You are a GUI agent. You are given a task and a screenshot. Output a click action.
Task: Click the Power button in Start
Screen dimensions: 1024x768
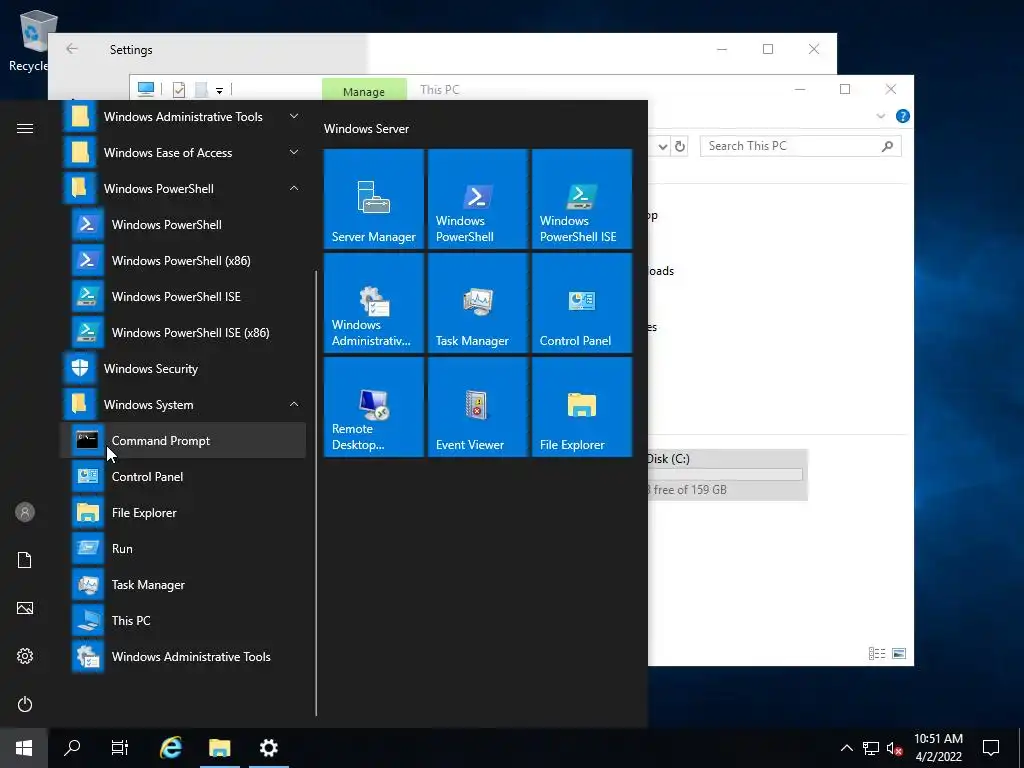pos(25,704)
